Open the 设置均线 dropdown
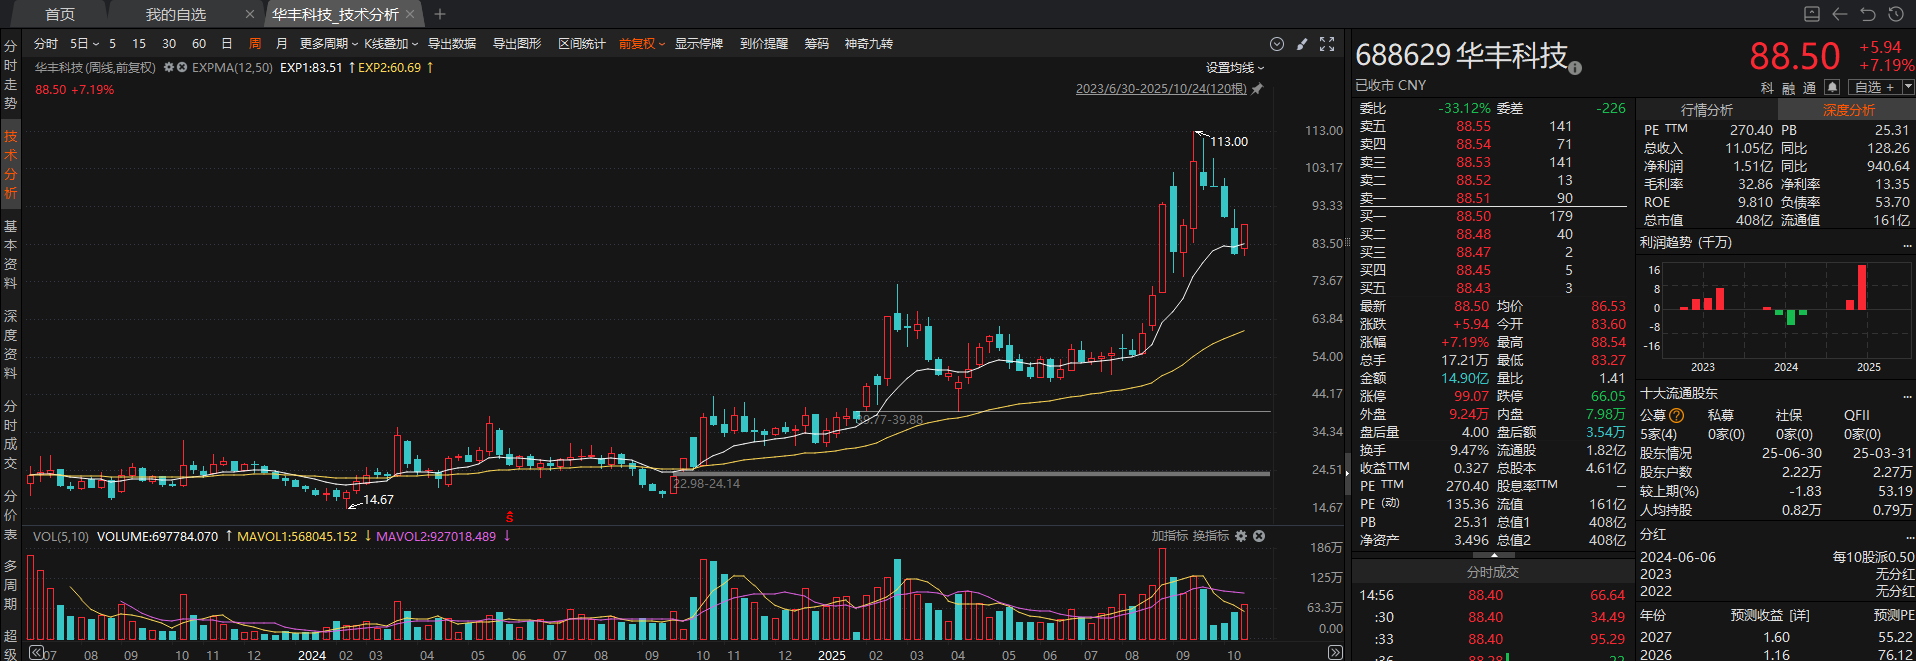 coord(1234,67)
